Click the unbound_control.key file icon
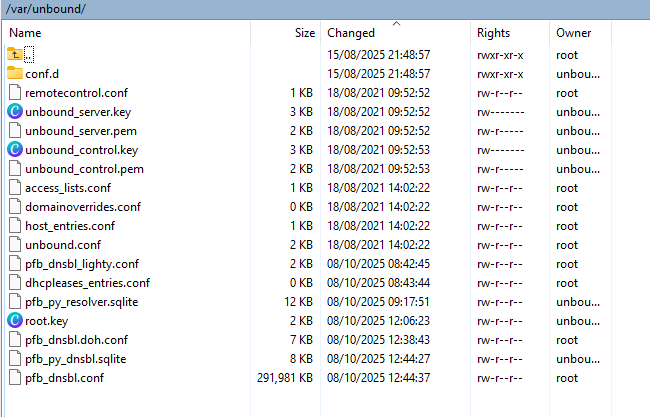 click(x=14, y=149)
